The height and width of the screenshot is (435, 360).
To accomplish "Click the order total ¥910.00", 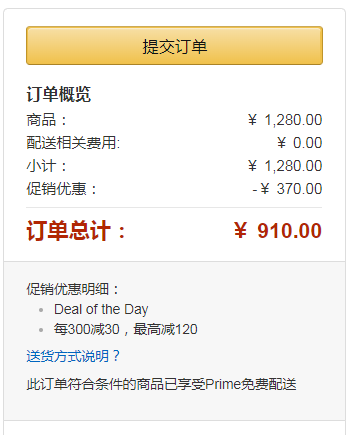I will [x=278, y=231].
